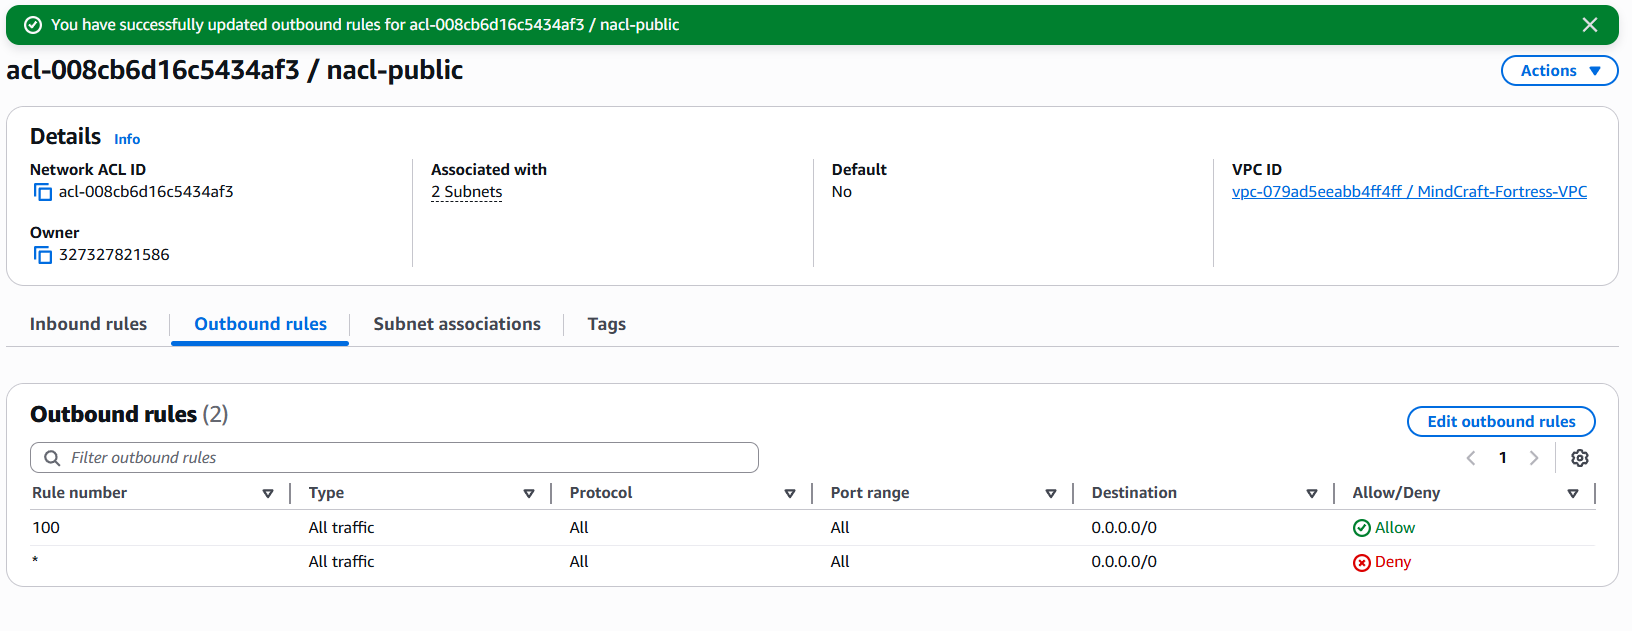
Task: Switch to the Tags tab
Action: [x=606, y=324]
